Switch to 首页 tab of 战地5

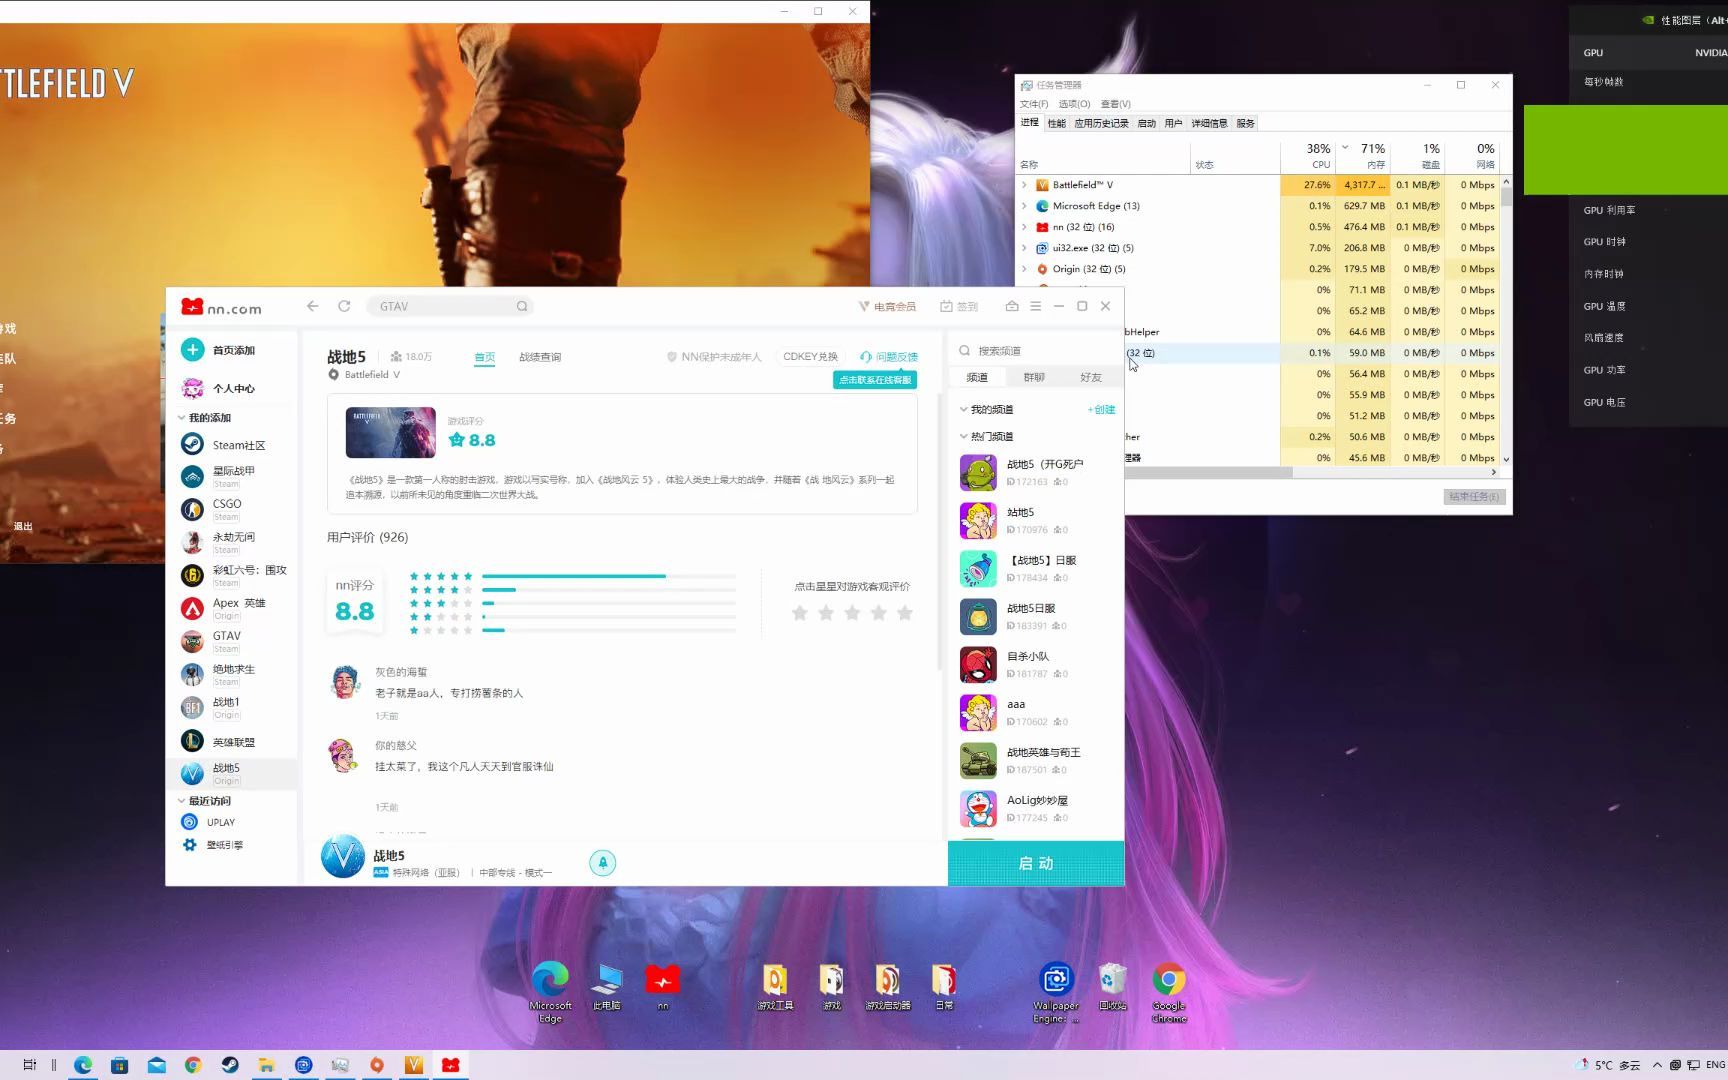(485, 357)
